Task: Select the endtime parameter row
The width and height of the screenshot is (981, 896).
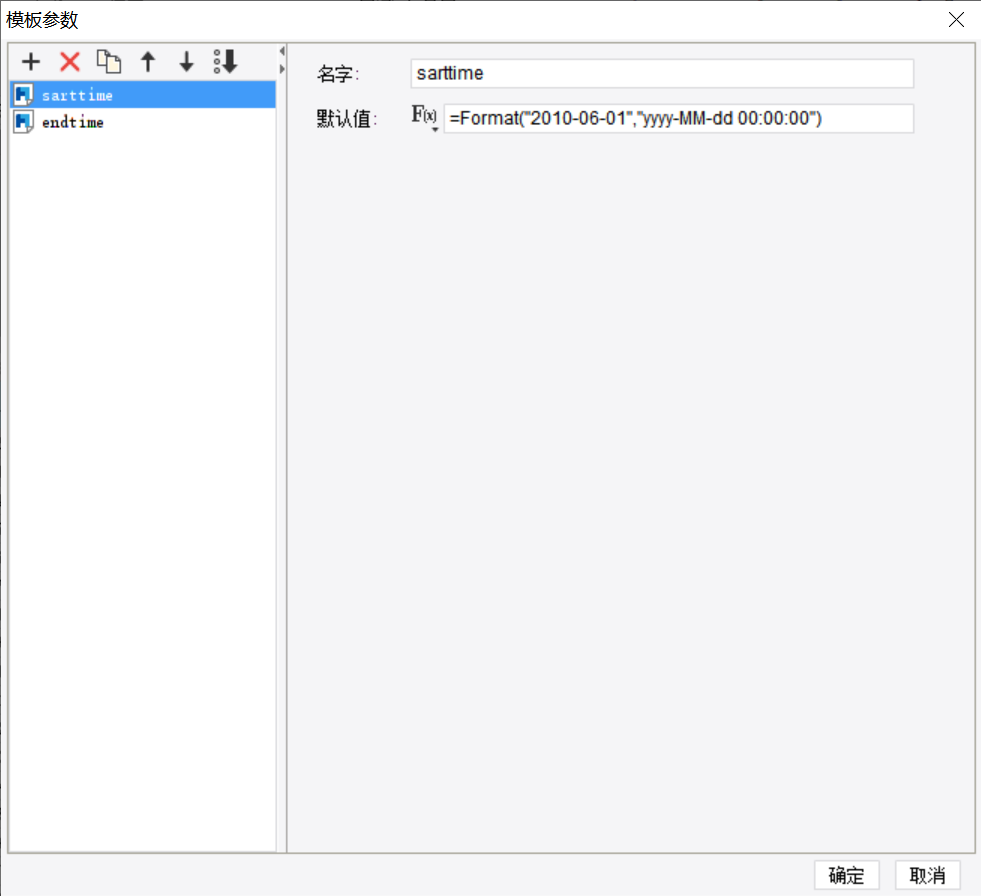Action: (x=143, y=122)
